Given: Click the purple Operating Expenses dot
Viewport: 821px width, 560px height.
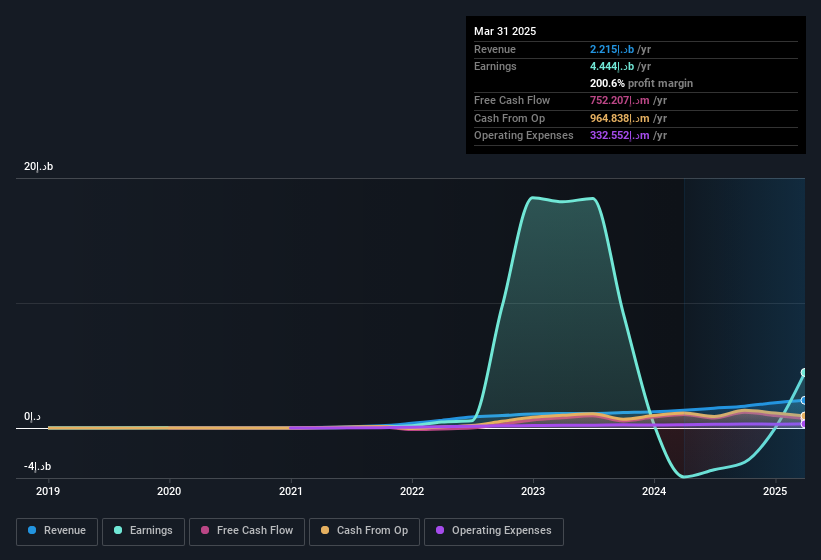Looking at the screenshot, I should tap(440, 530).
